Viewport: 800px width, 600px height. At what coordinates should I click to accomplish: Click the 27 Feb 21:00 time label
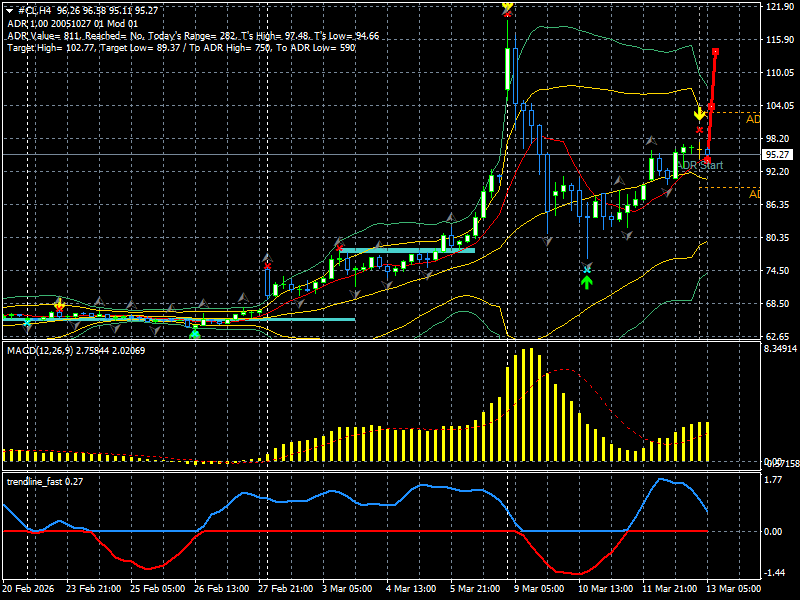point(286,588)
